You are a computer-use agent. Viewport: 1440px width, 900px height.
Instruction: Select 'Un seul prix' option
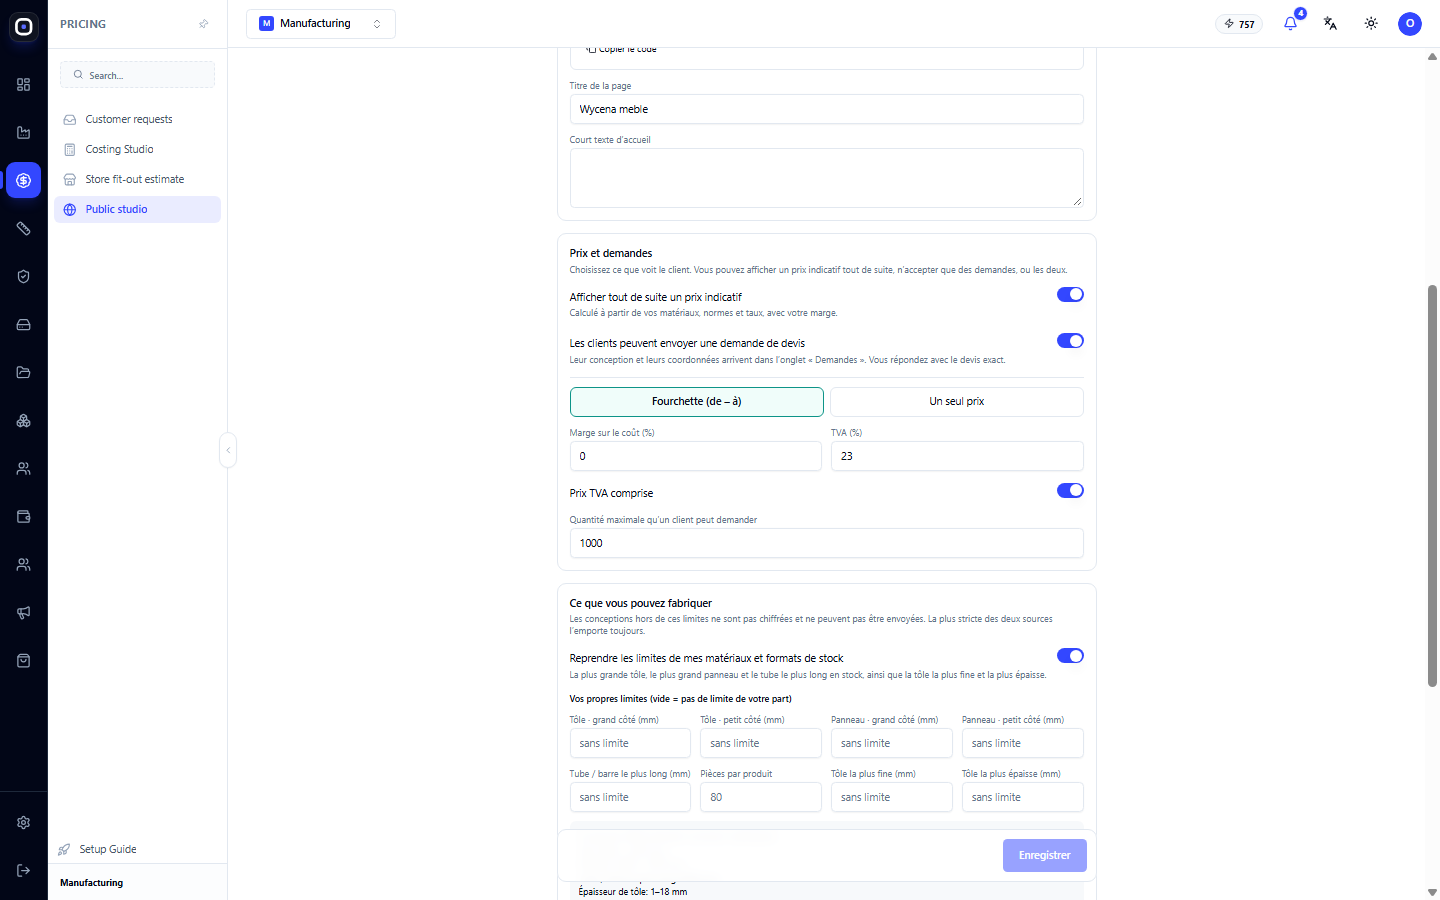[957, 402]
